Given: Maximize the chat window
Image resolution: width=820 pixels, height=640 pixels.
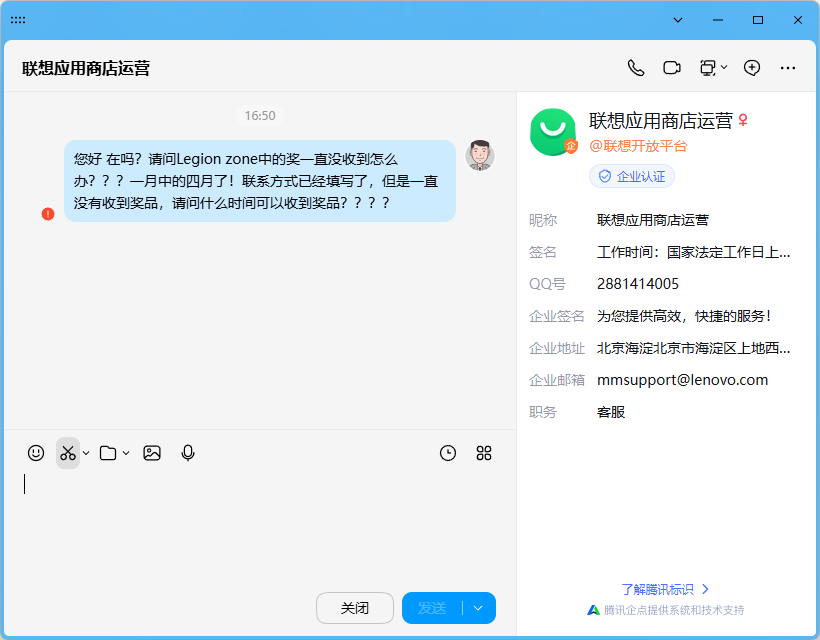Looking at the screenshot, I should 758,20.
